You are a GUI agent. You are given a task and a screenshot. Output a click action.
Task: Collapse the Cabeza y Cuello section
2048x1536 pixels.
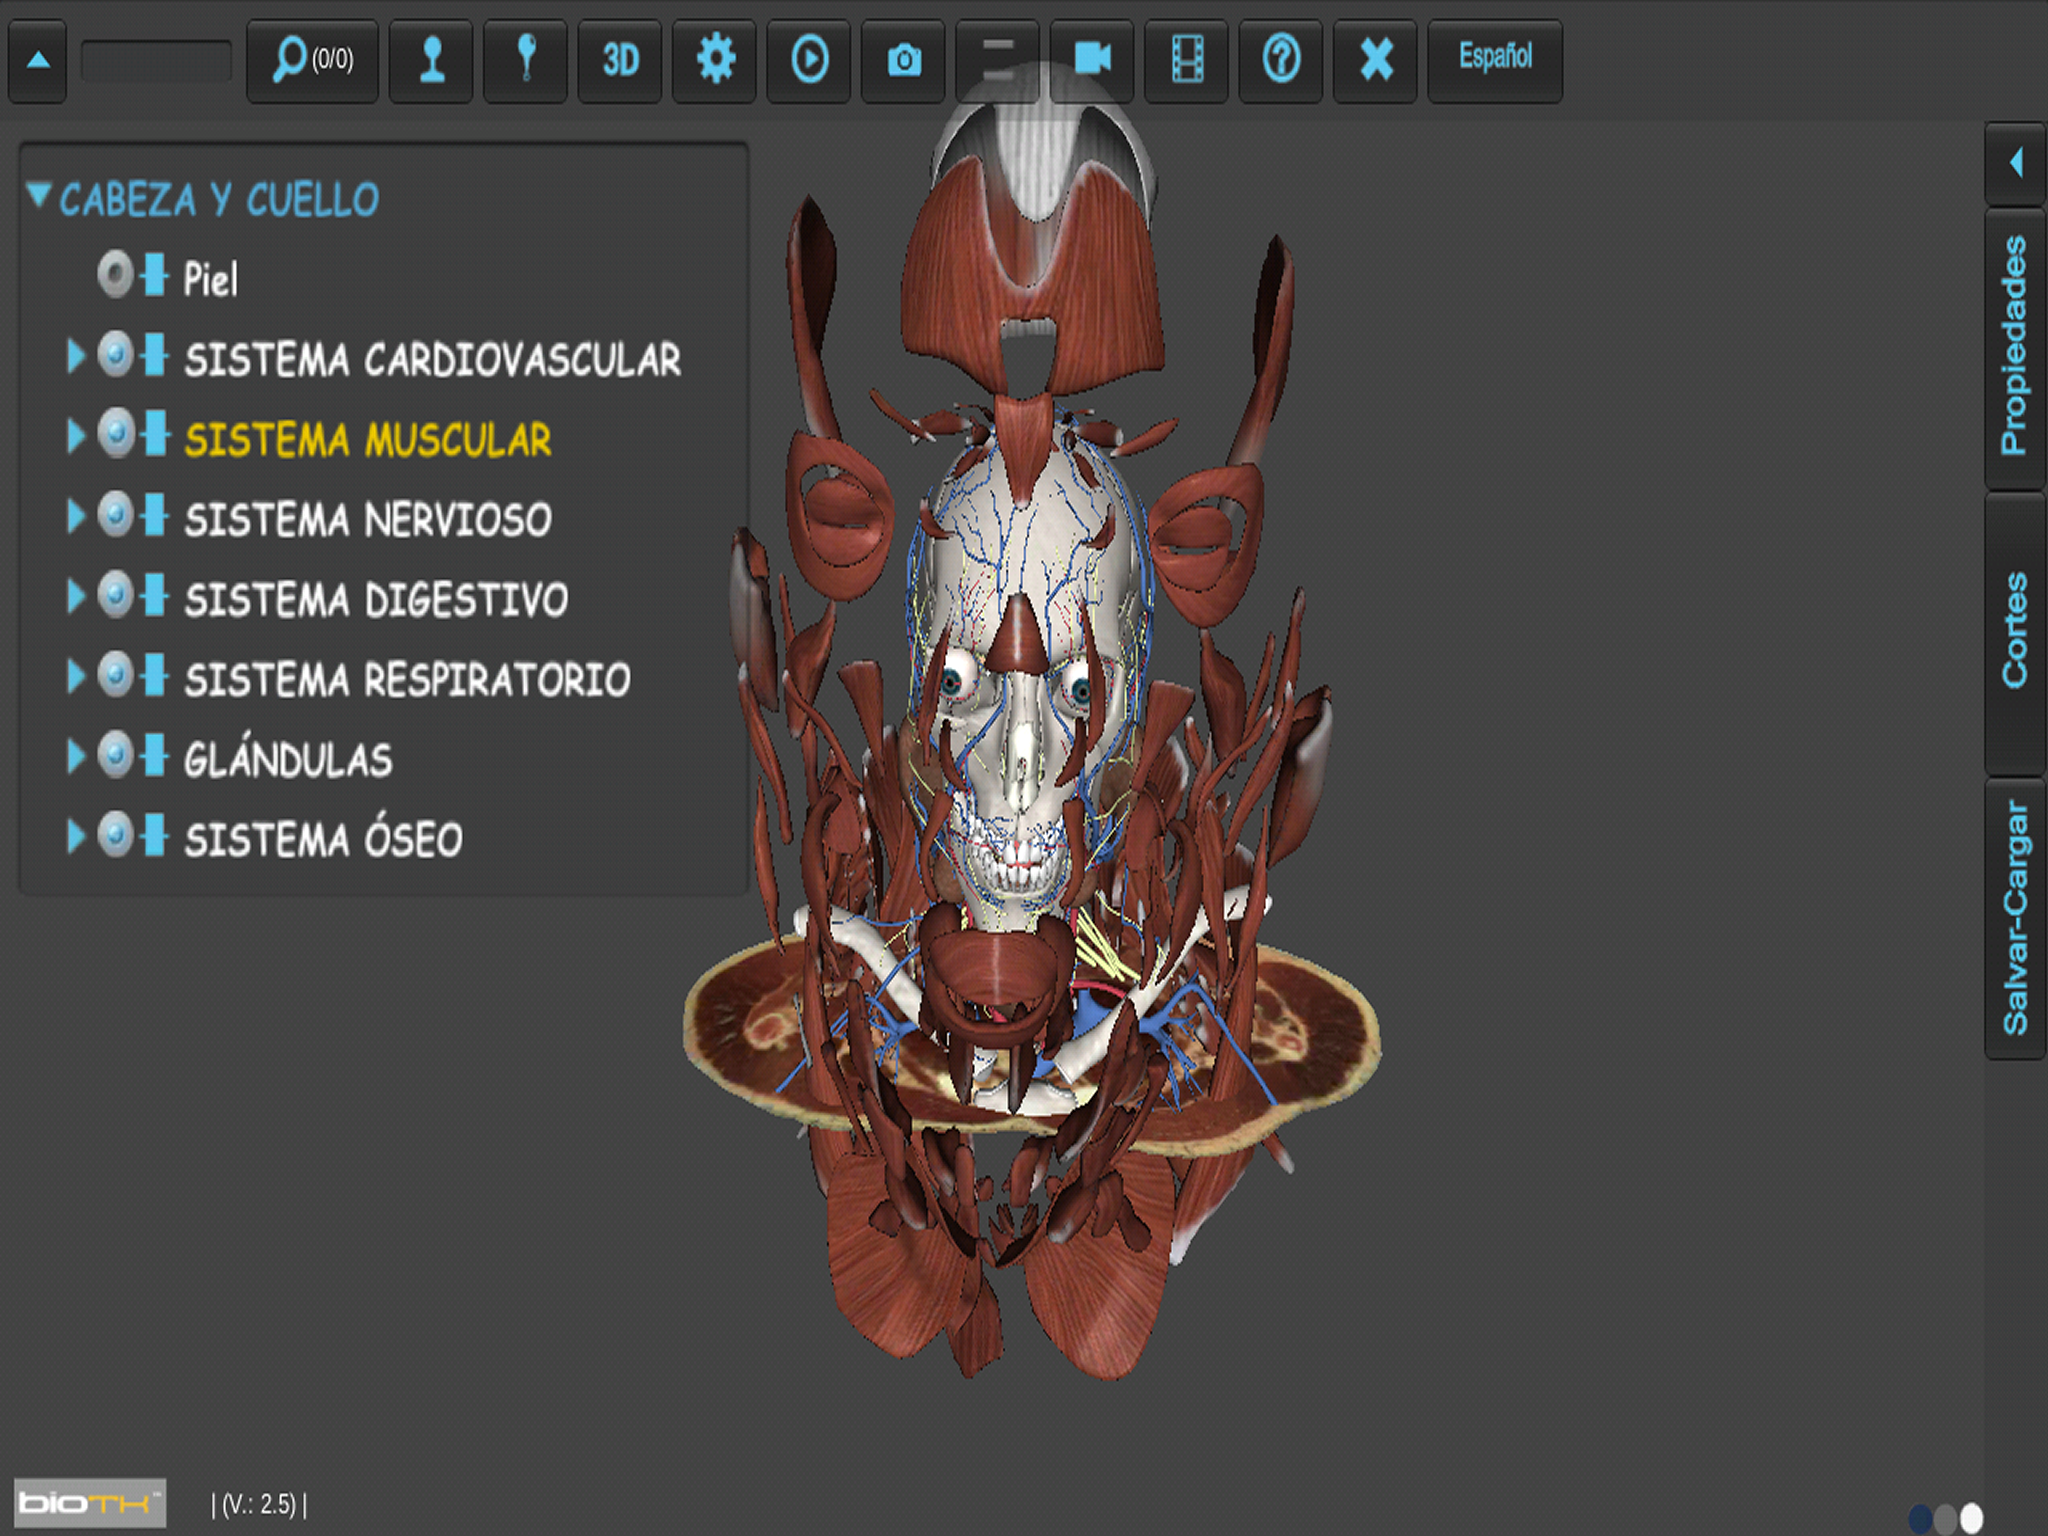pos(39,194)
